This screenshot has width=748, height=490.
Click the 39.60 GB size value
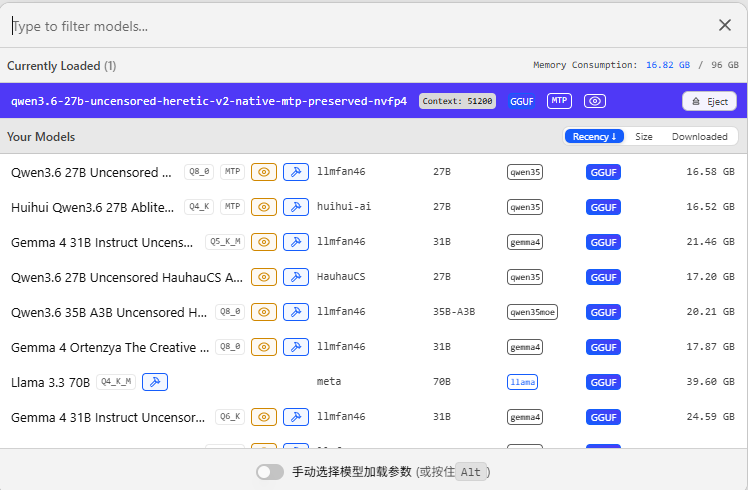click(x=710, y=381)
